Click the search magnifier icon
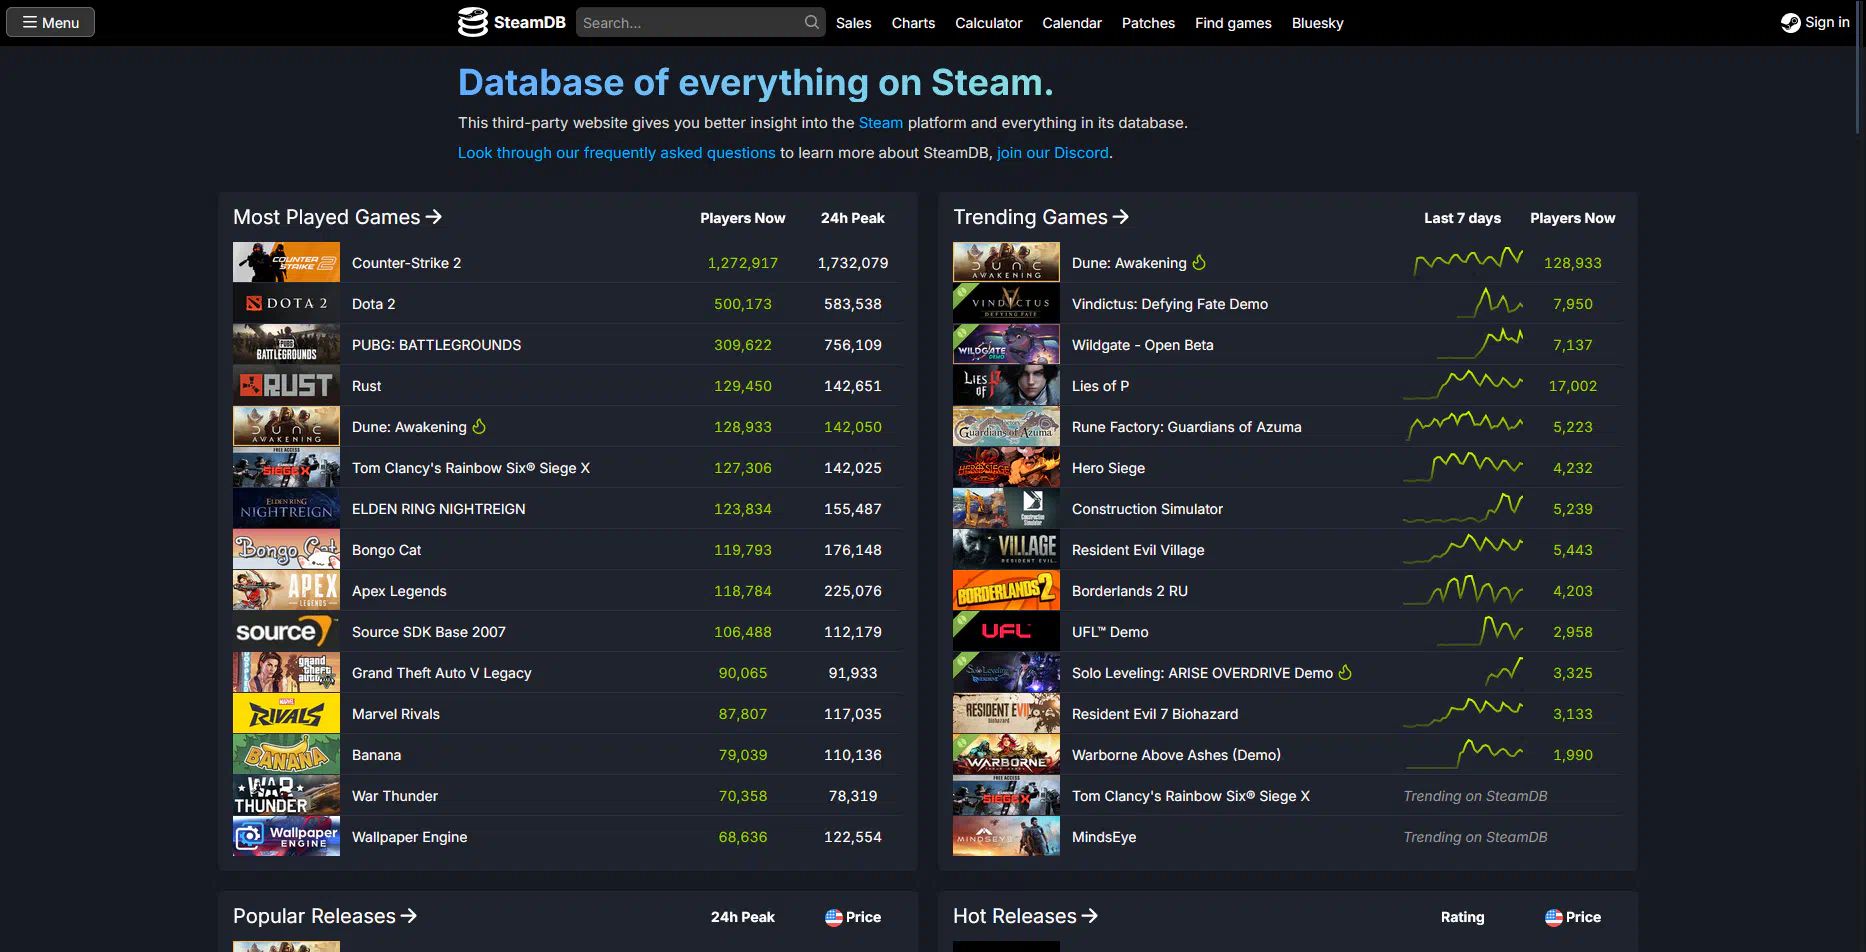Viewport: 1866px width, 952px height. pos(811,22)
